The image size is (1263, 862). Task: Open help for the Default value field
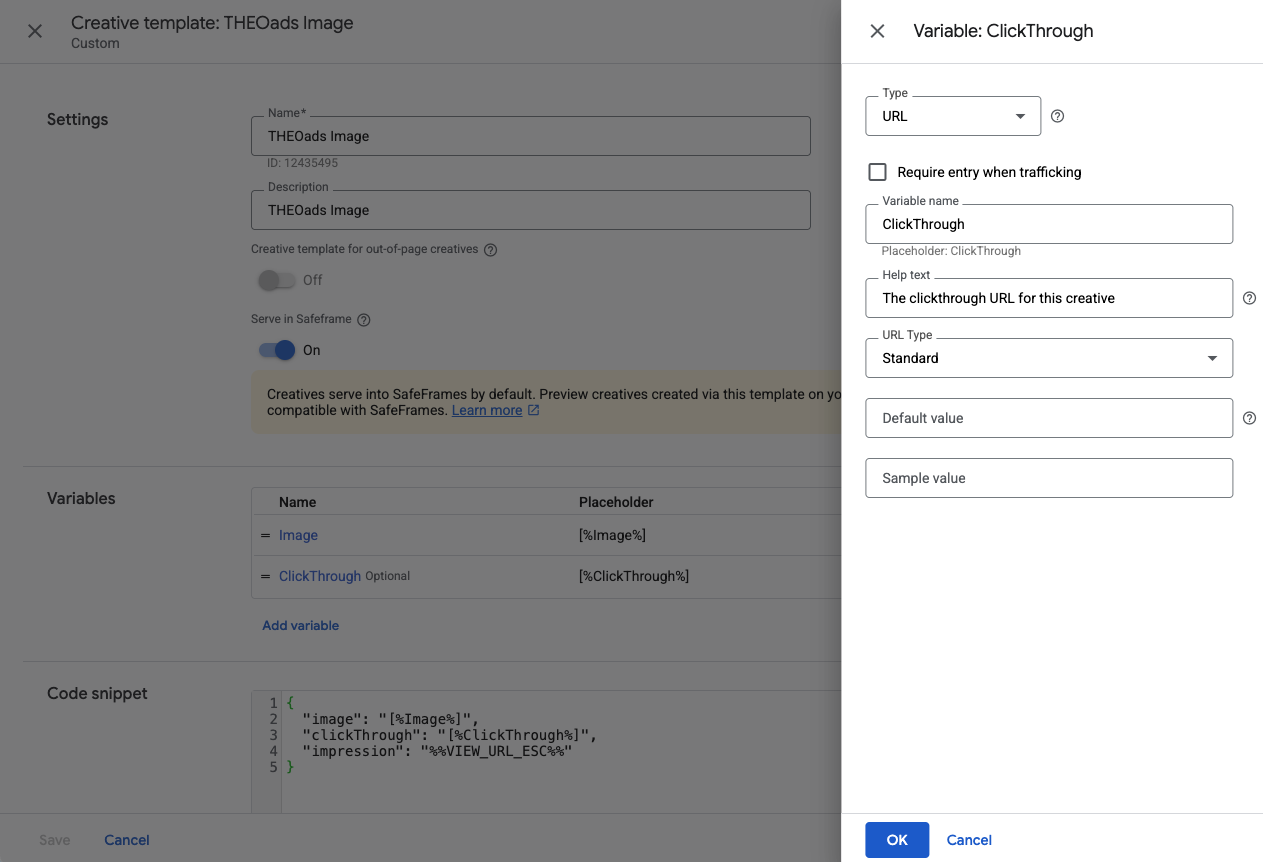coord(1249,417)
